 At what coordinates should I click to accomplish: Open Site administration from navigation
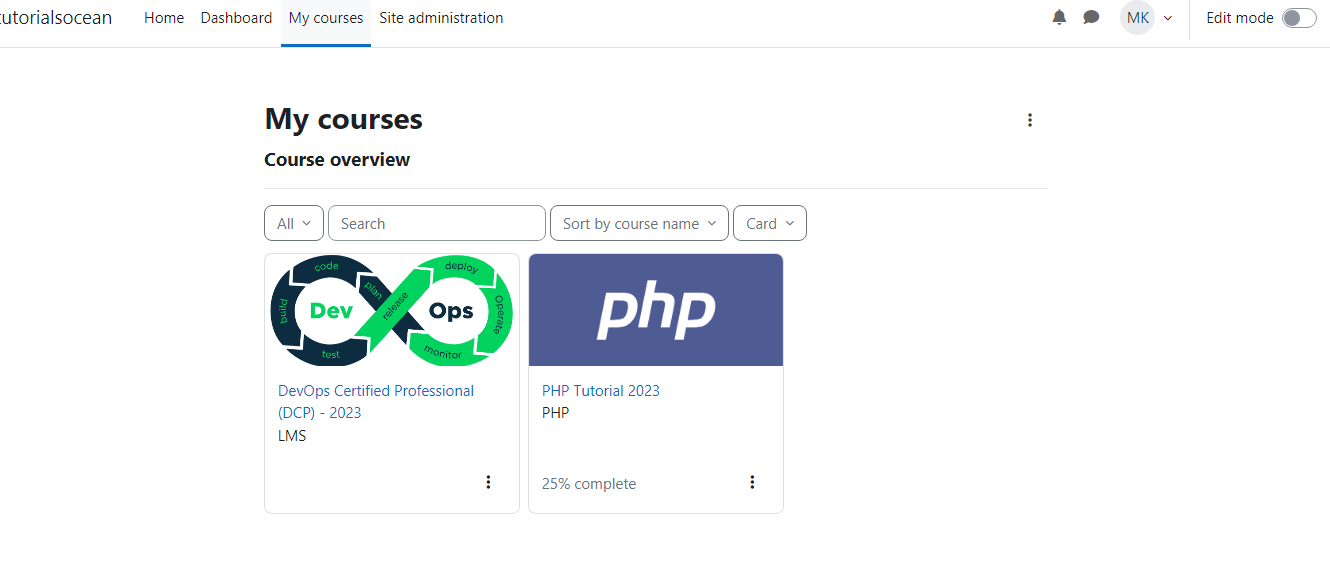point(441,18)
